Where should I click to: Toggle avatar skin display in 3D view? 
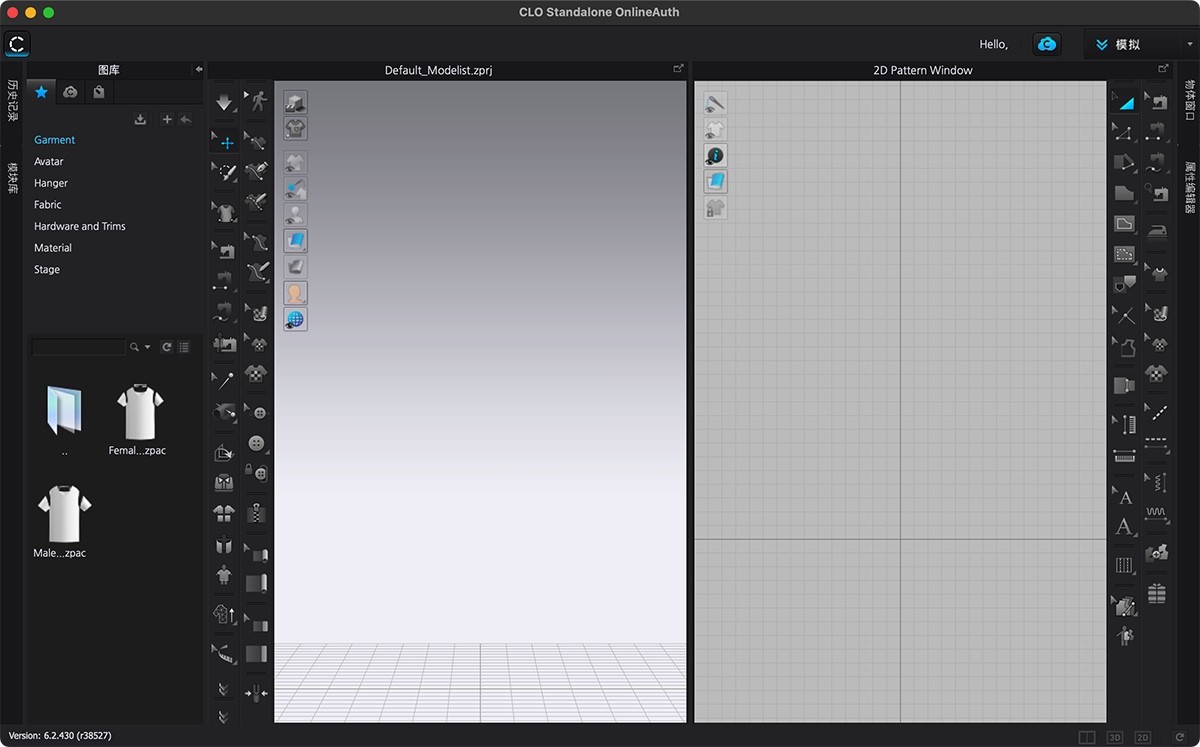point(295,293)
